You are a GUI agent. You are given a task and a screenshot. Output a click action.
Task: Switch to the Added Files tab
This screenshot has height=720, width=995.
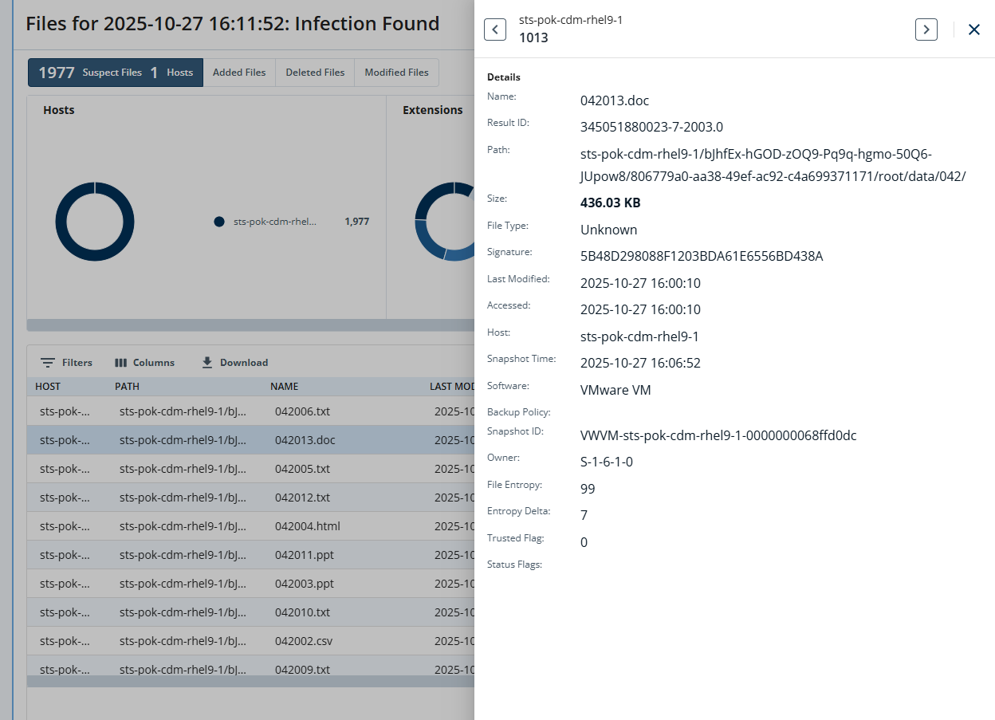pyautogui.click(x=239, y=72)
